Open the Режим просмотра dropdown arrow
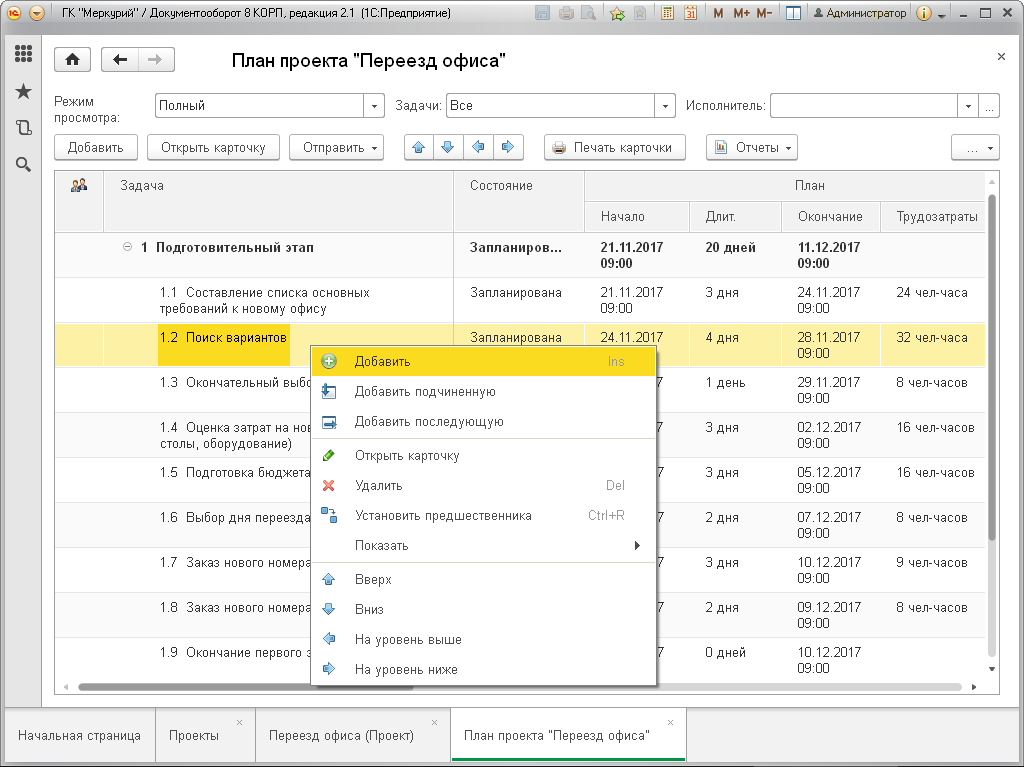The width and height of the screenshot is (1024, 767). point(374,106)
